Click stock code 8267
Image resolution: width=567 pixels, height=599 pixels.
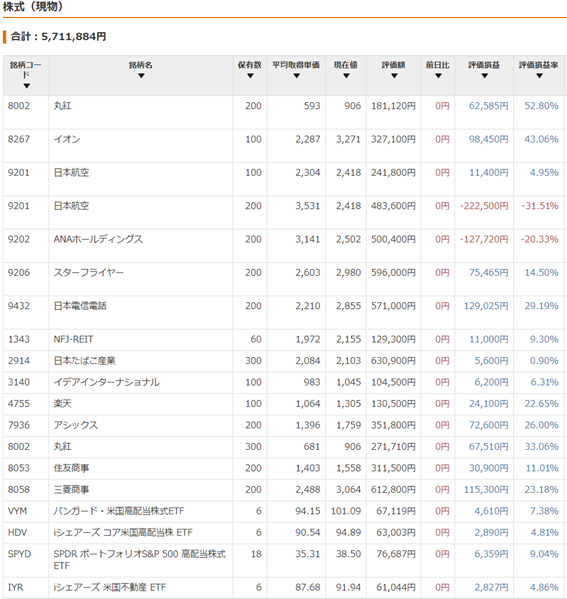point(19,139)
